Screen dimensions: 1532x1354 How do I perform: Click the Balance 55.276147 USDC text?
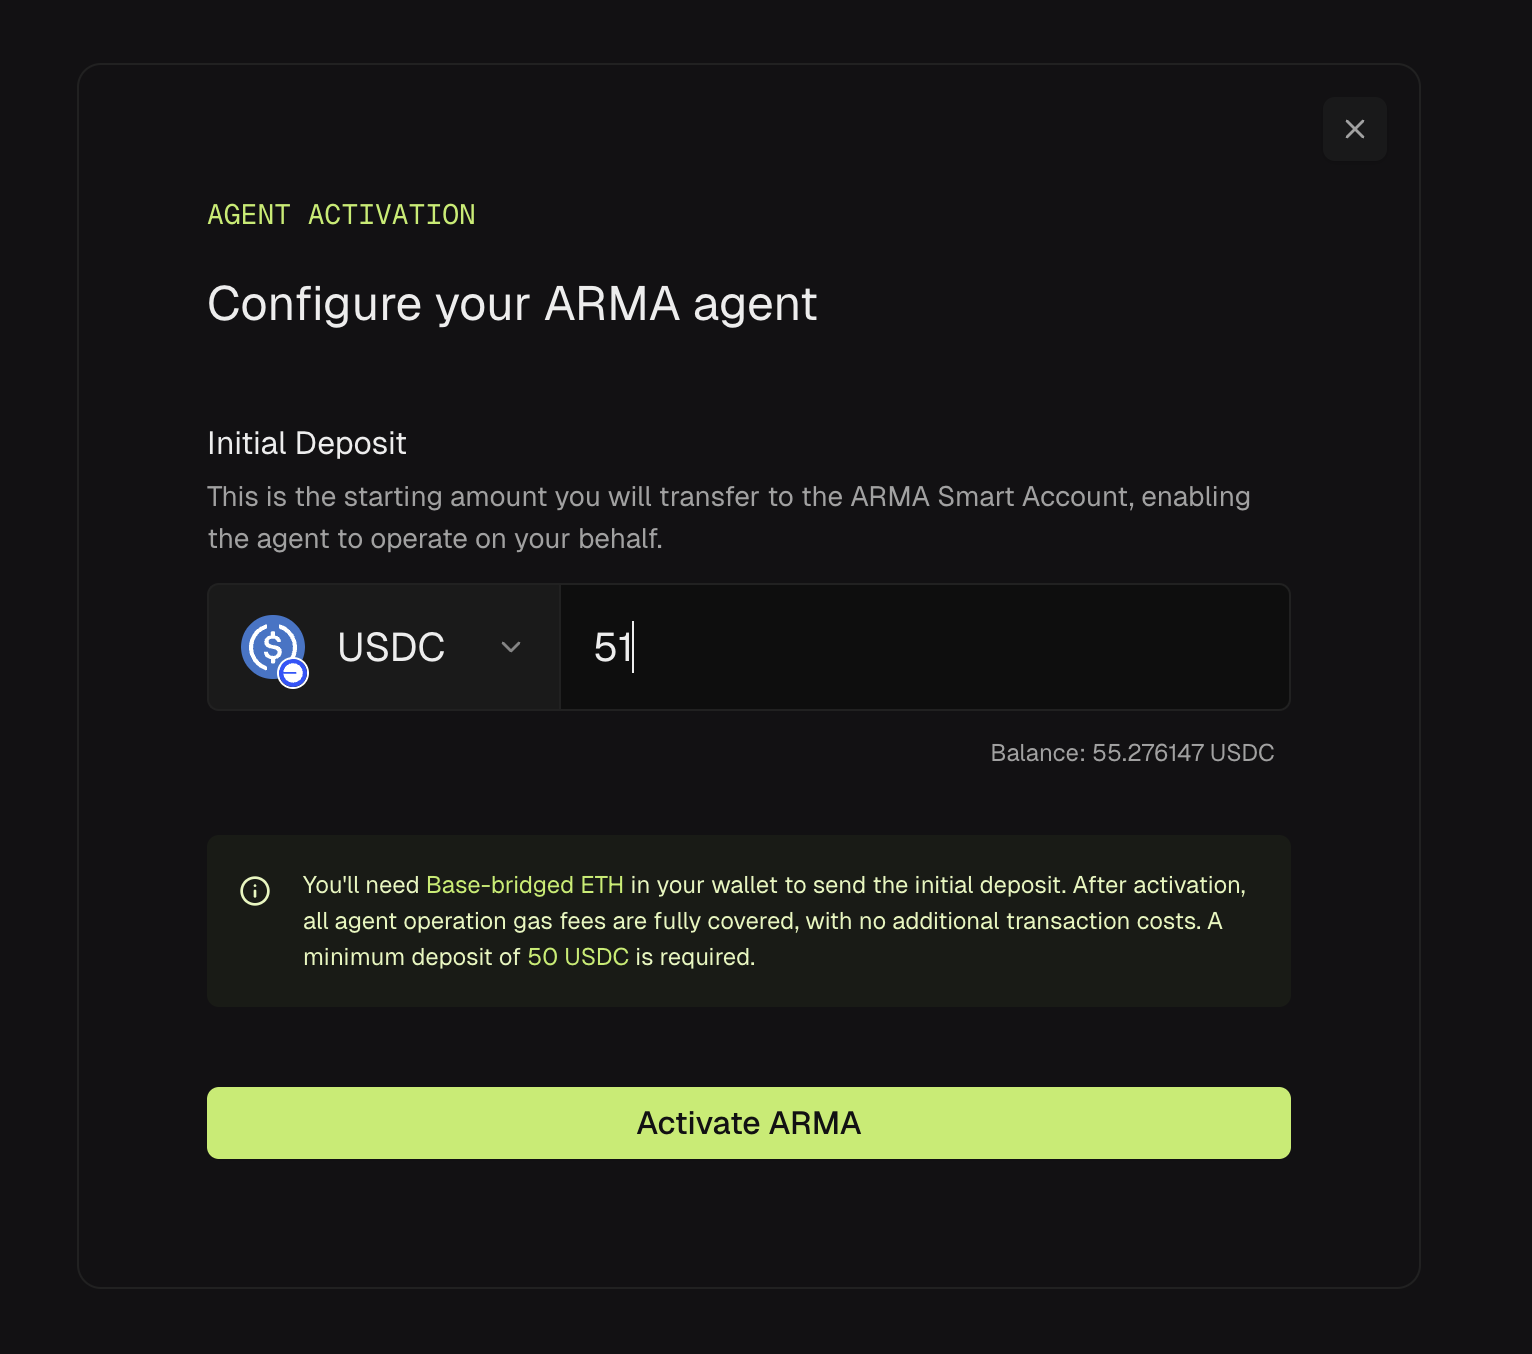1132,753
